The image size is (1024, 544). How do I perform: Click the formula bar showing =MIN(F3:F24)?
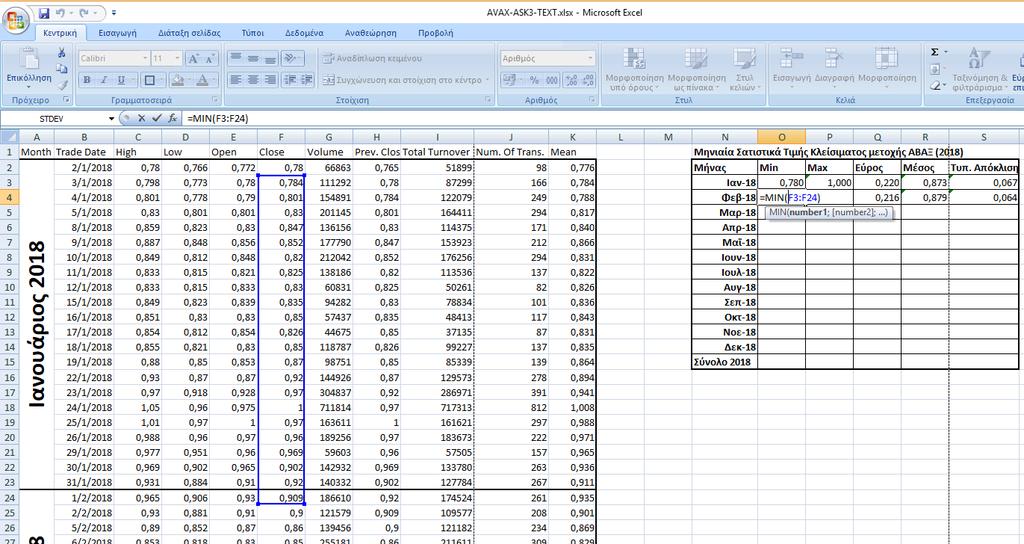coord(601,119)
